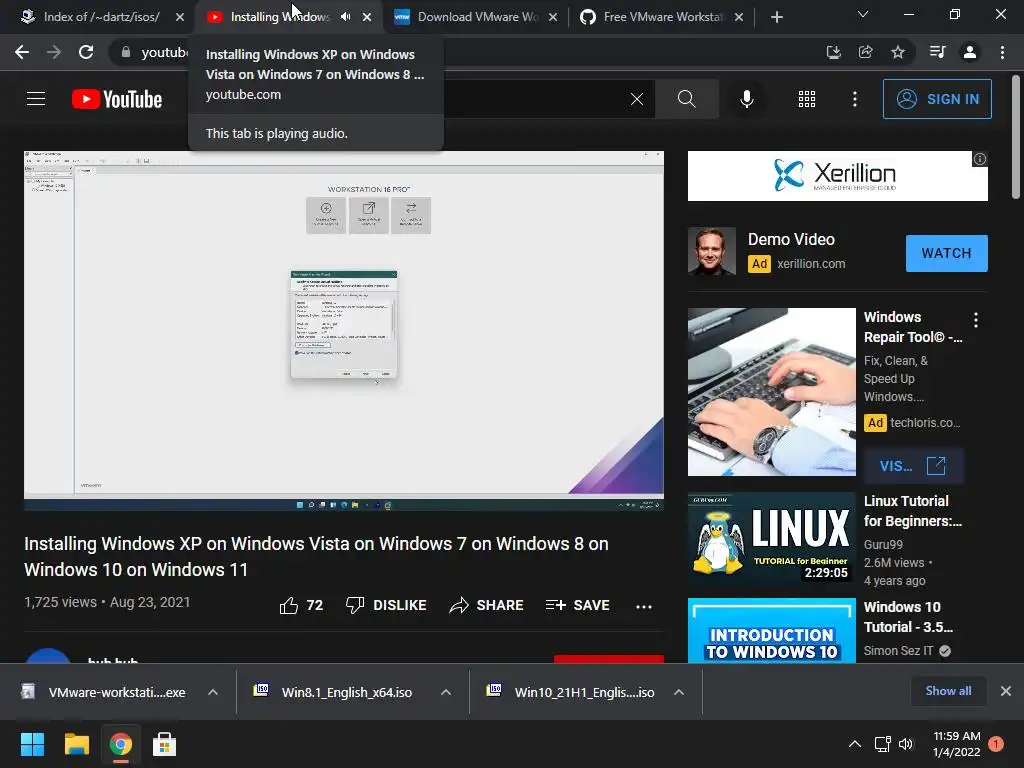Viewport: 1024px width, 768px height.
Task: Open the YouTube hamburger guide menu
Action: 36,99
